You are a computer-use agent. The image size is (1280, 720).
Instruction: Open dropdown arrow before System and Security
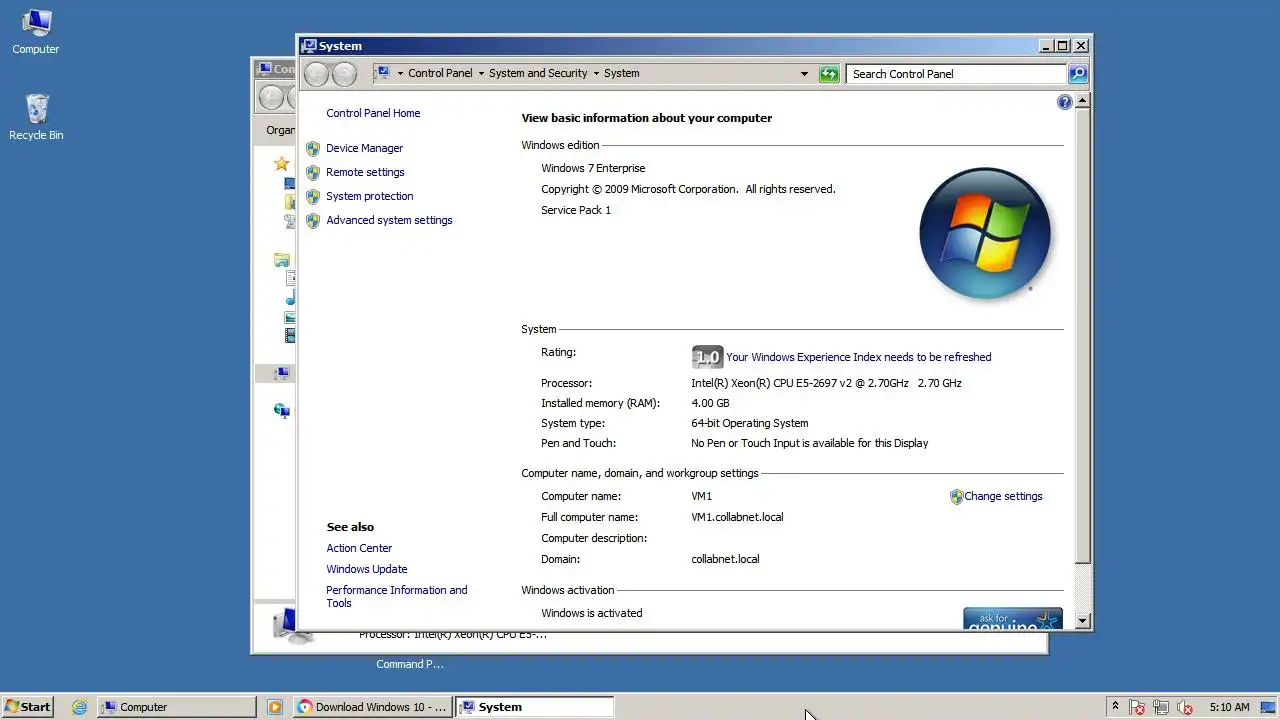click(481, 74)
